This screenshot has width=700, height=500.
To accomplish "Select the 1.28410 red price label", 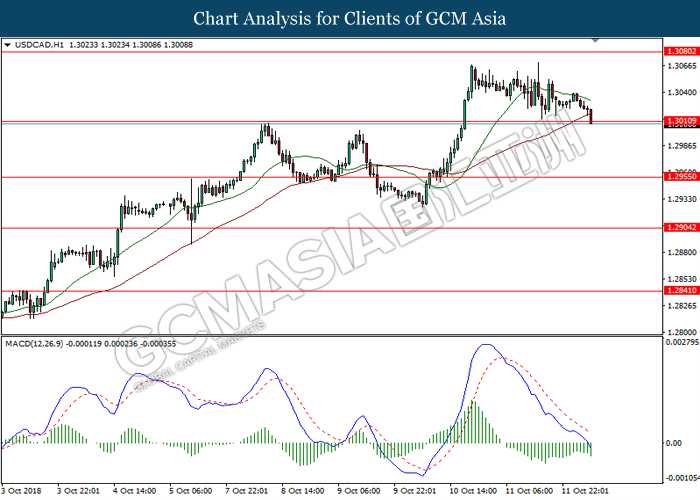I will (x=681, y=291).
